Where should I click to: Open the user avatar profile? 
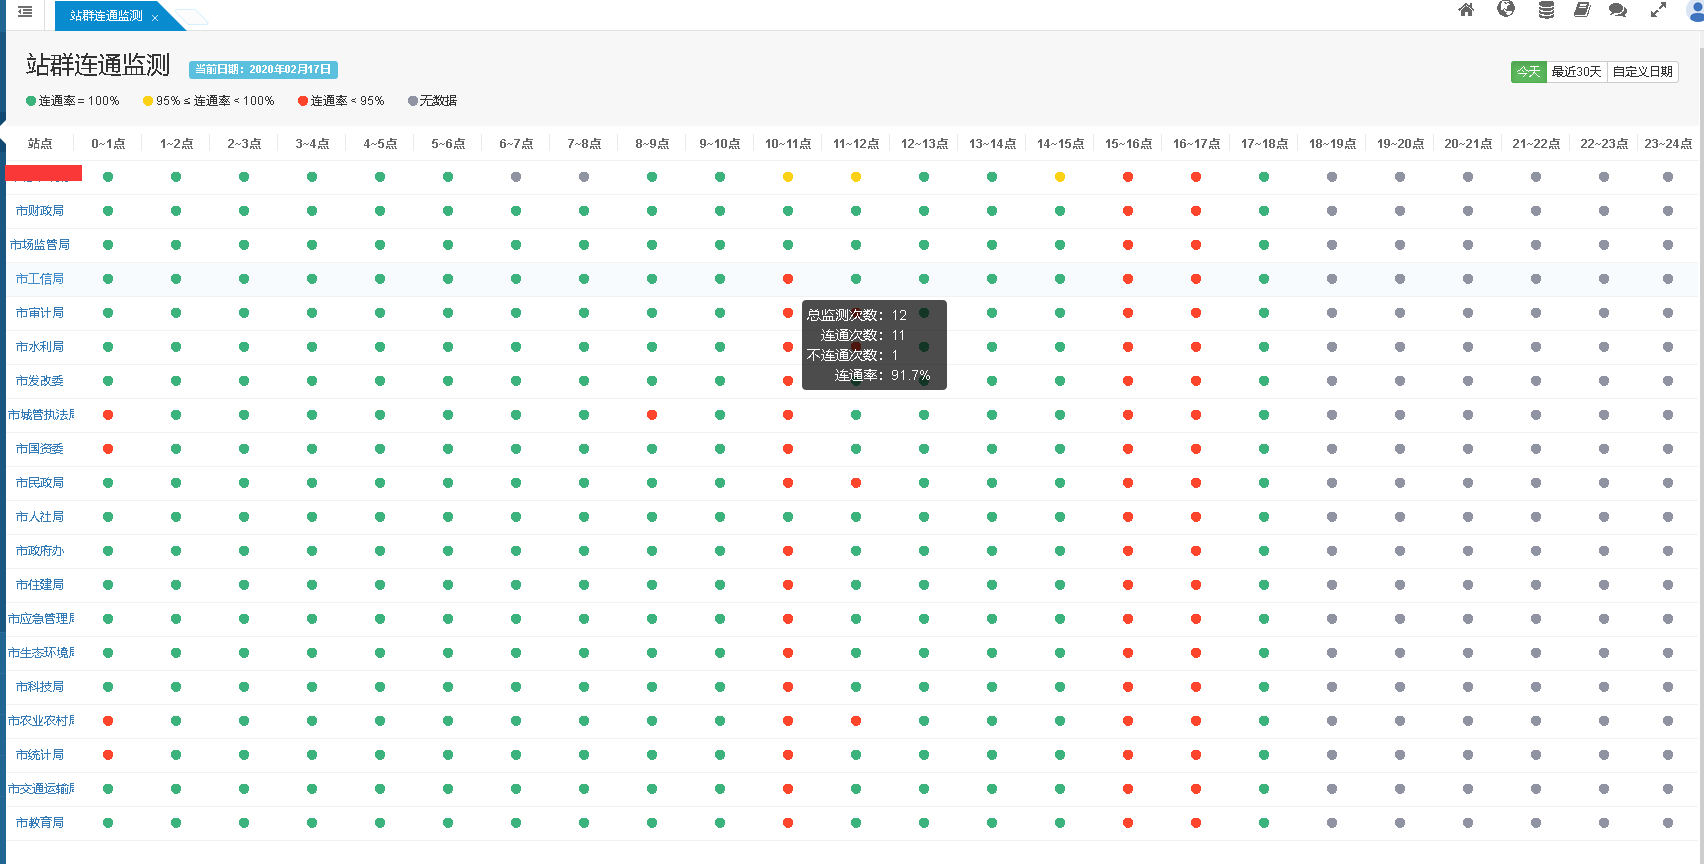pyautogui.click(x=1696, y=10)
